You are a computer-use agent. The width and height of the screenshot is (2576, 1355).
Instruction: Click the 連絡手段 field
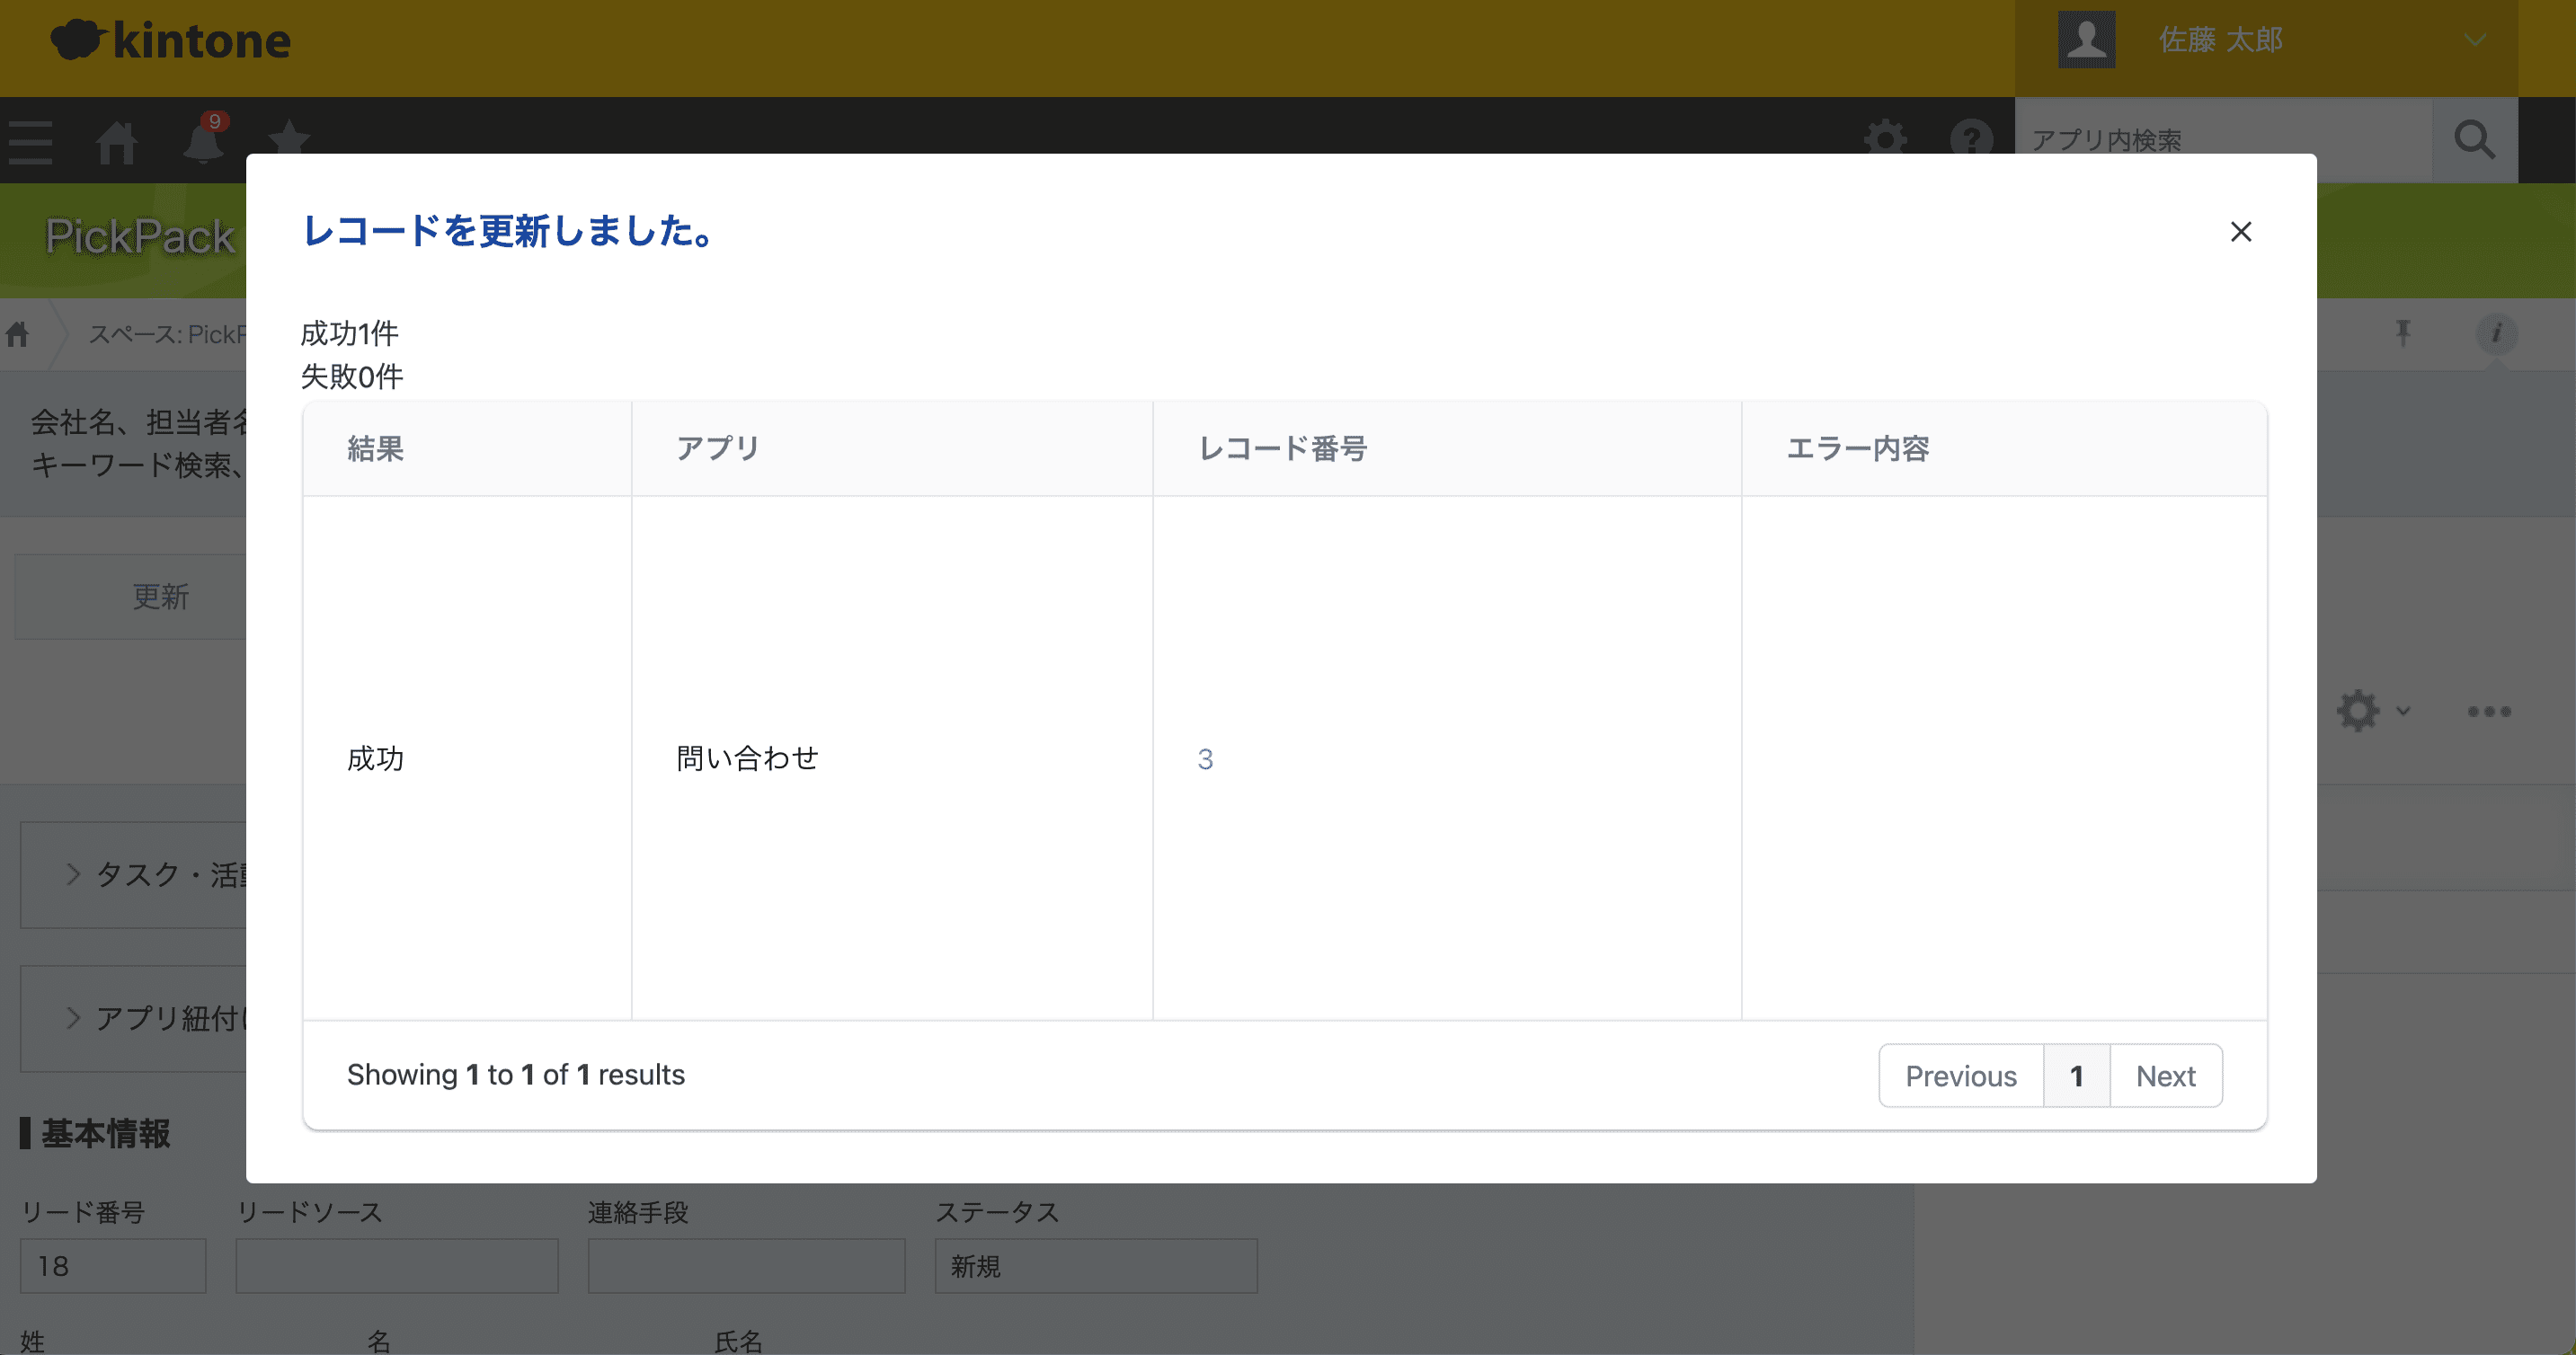[746, 1266]
